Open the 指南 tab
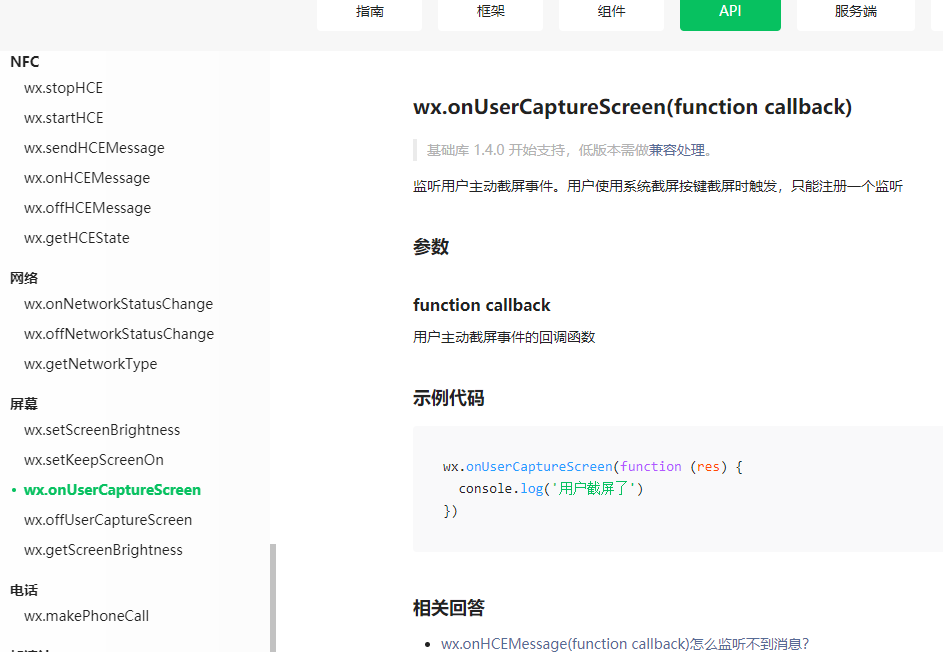This screenshot has height=652, width=943. 369,12
